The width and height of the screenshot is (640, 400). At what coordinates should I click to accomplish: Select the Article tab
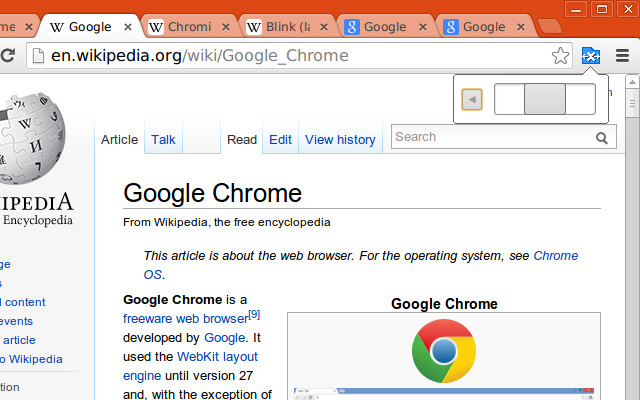pos(120,140)
